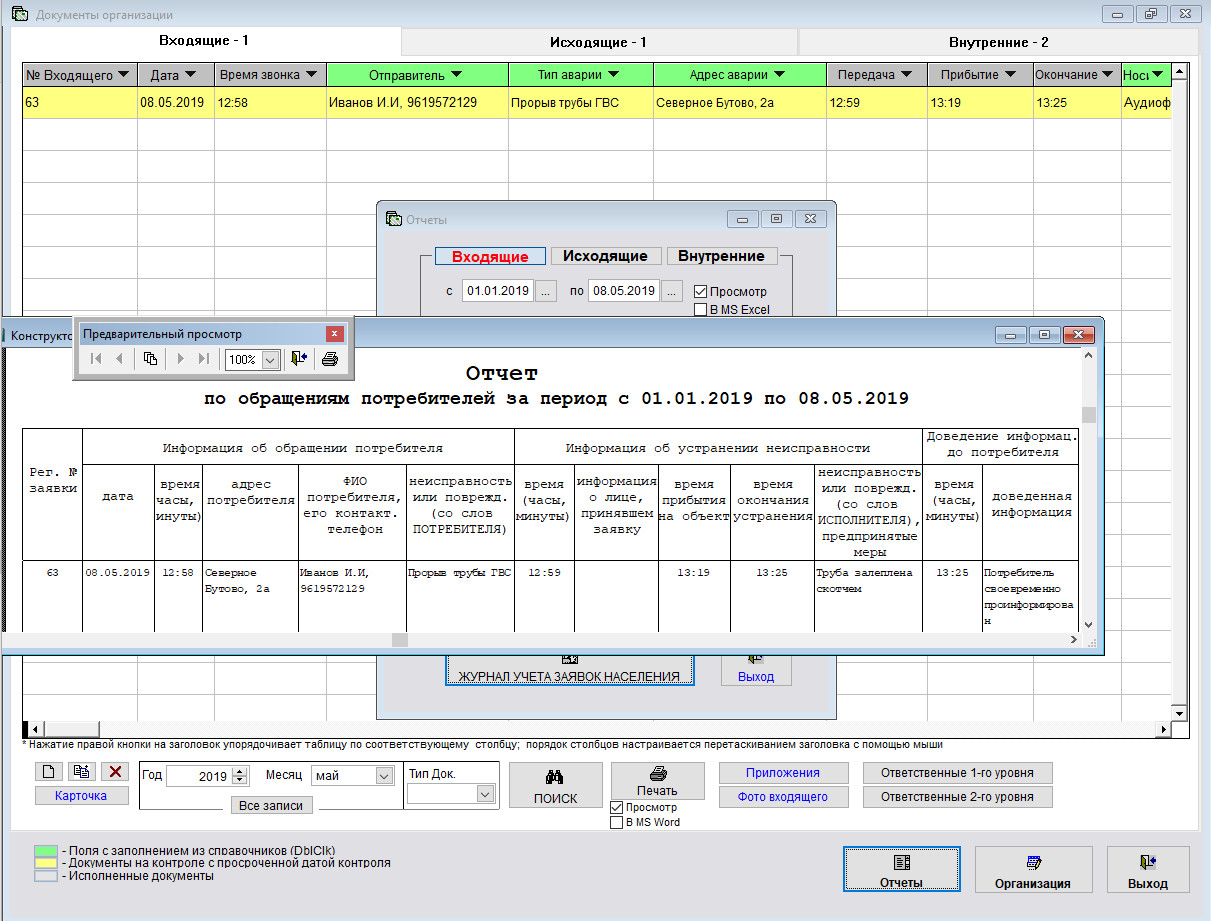Toggle Просмотр checkbox under Печать
The width and height of the screenshot is (1211, 921).
[x=616, y=807]
